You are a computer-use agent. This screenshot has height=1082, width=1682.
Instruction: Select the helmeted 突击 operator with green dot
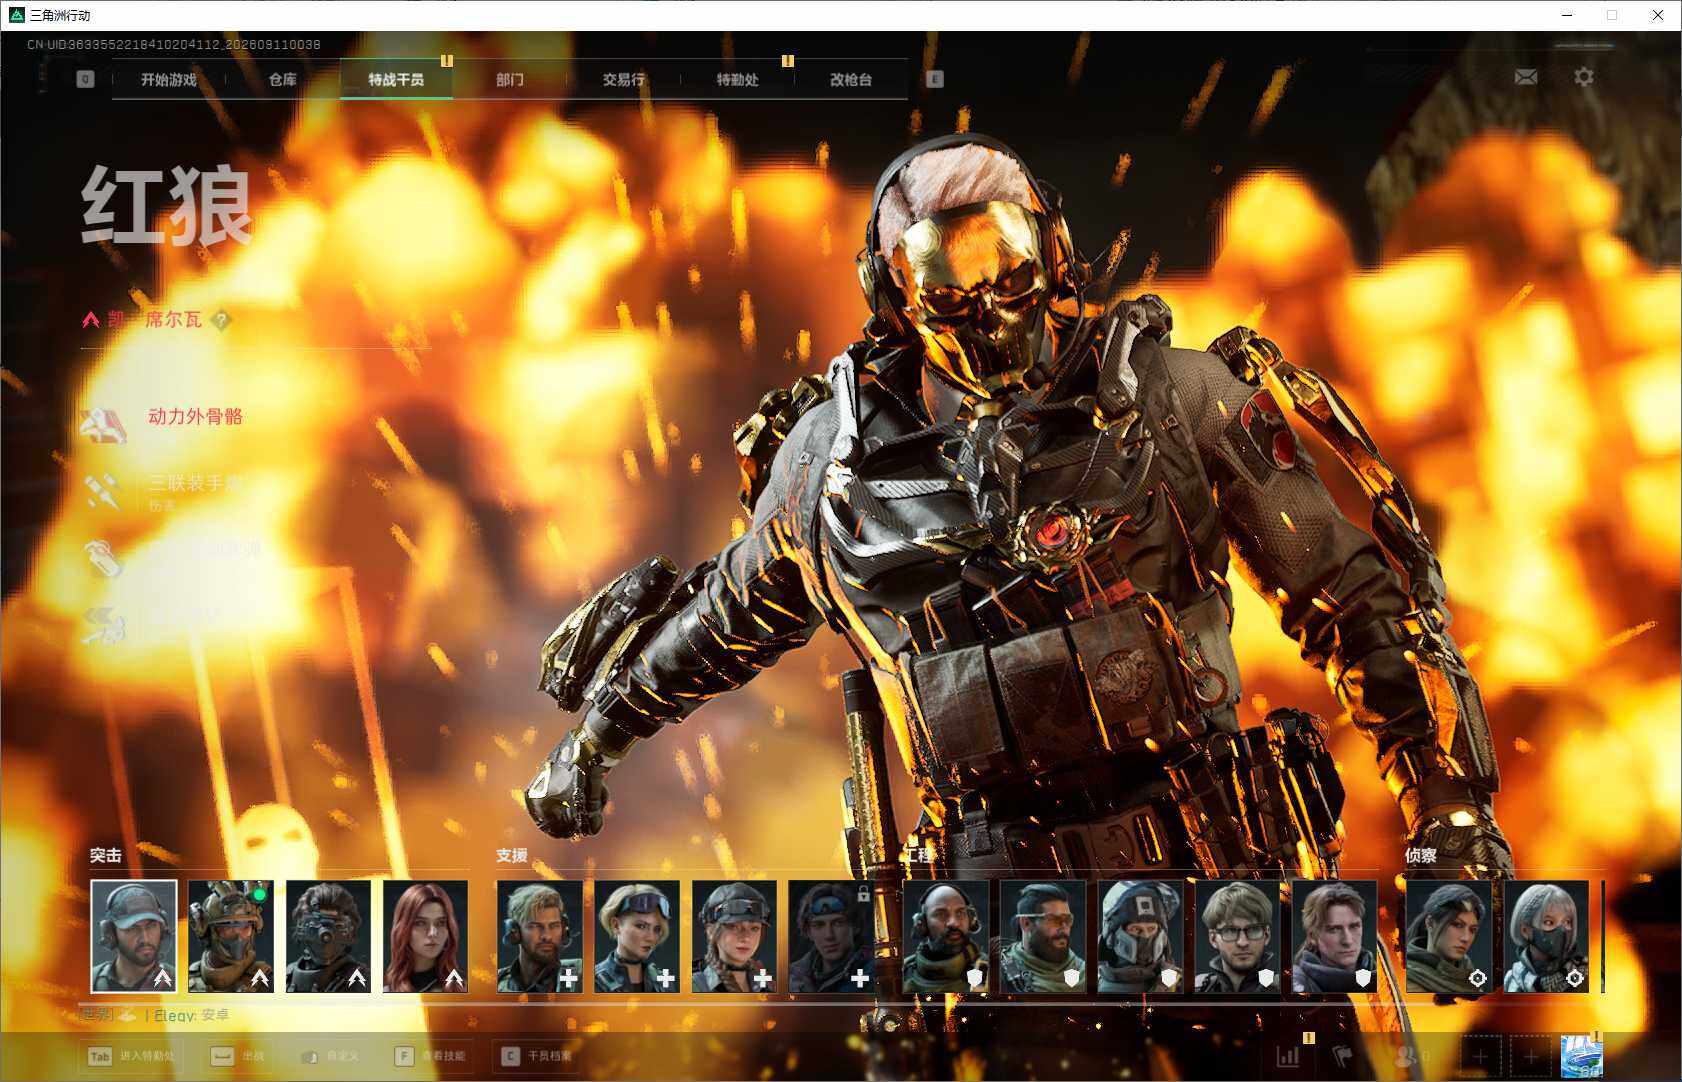[231, 936]
